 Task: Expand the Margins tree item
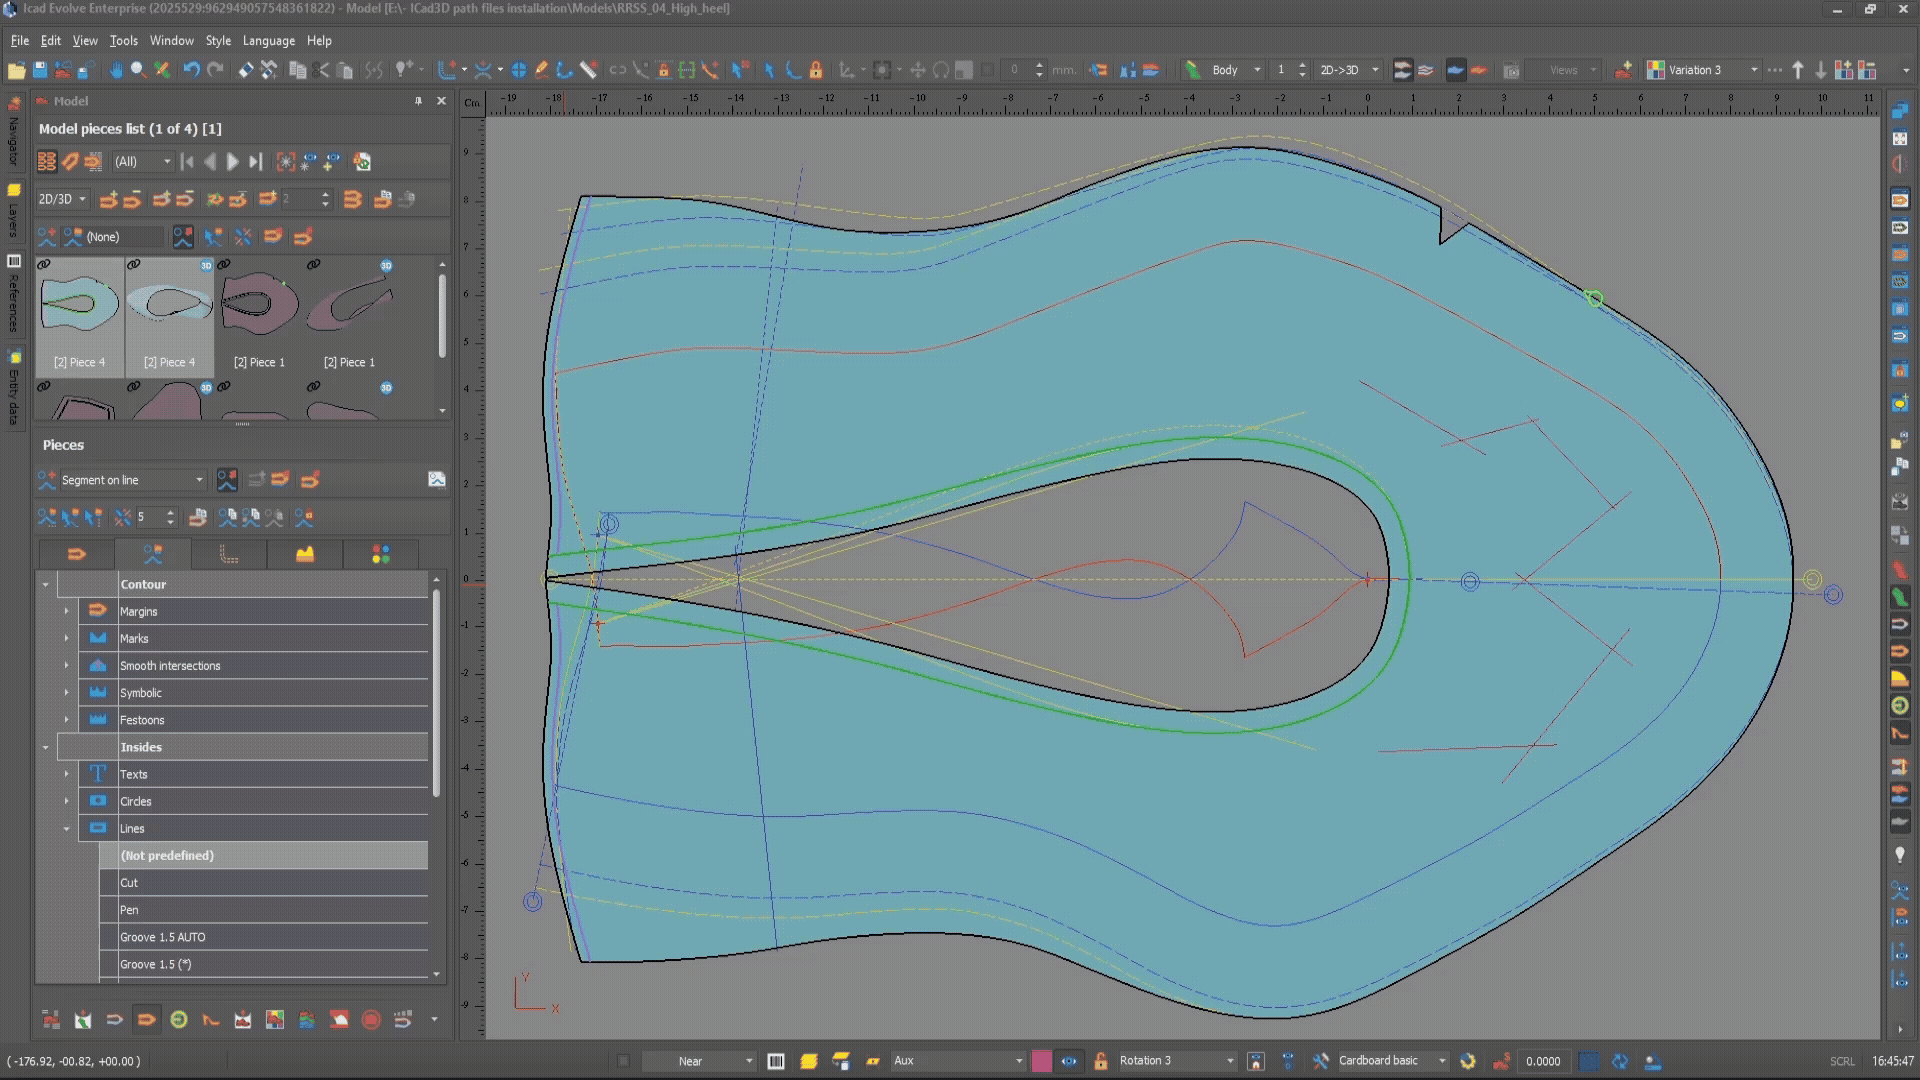click(x=67, y=611)
